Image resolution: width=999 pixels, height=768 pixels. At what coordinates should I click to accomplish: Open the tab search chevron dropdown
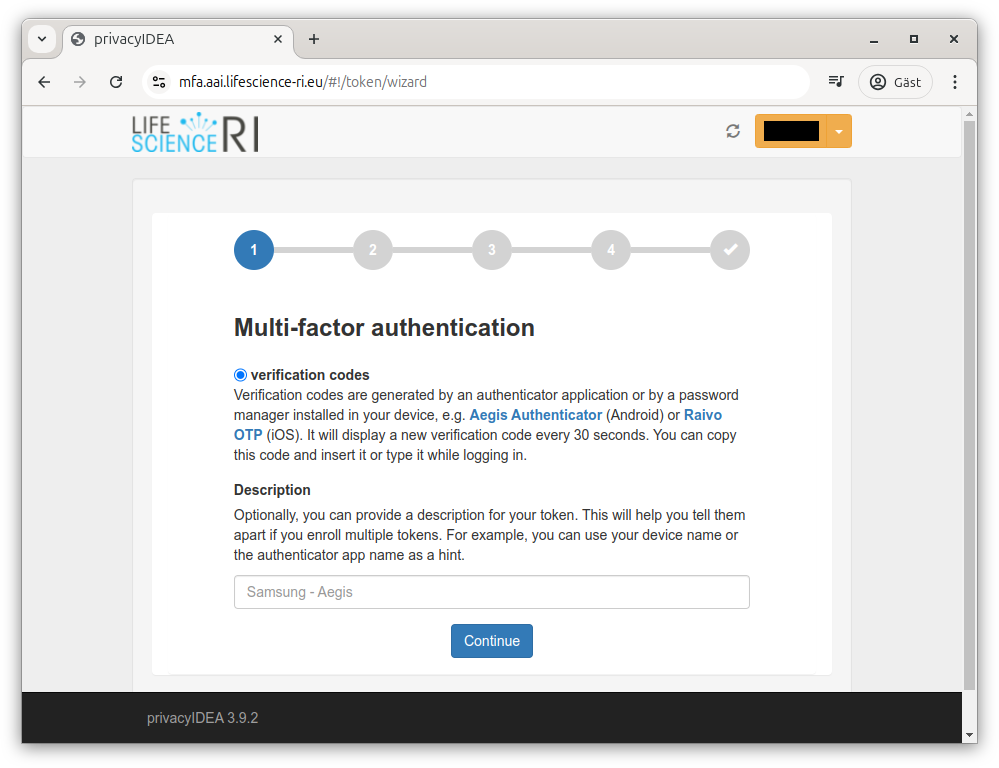click(x=42, y=39)
